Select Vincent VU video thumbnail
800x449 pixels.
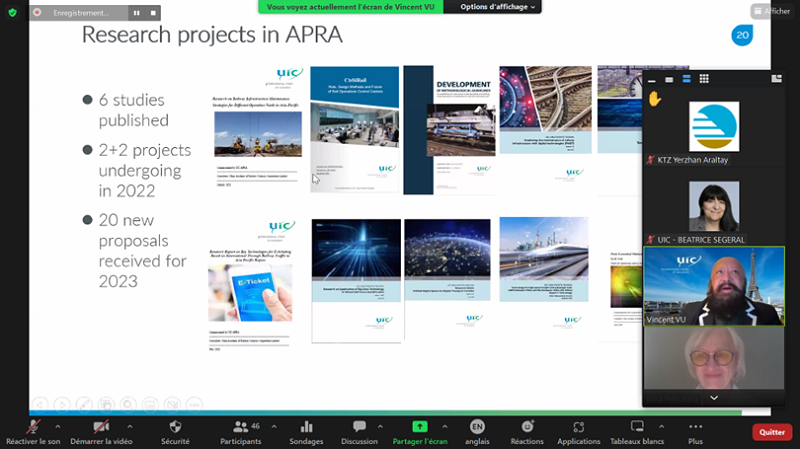713,286
